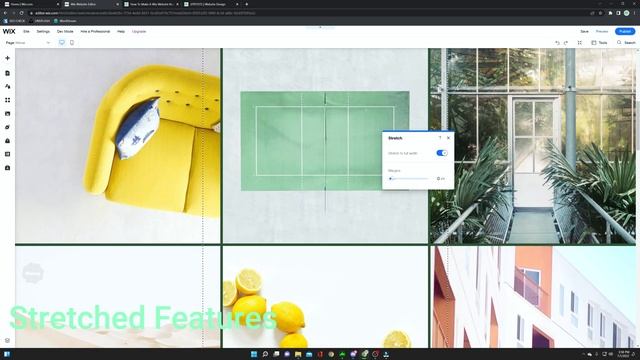
Task: Switch to desktop view icon
Action: [62, 42]
